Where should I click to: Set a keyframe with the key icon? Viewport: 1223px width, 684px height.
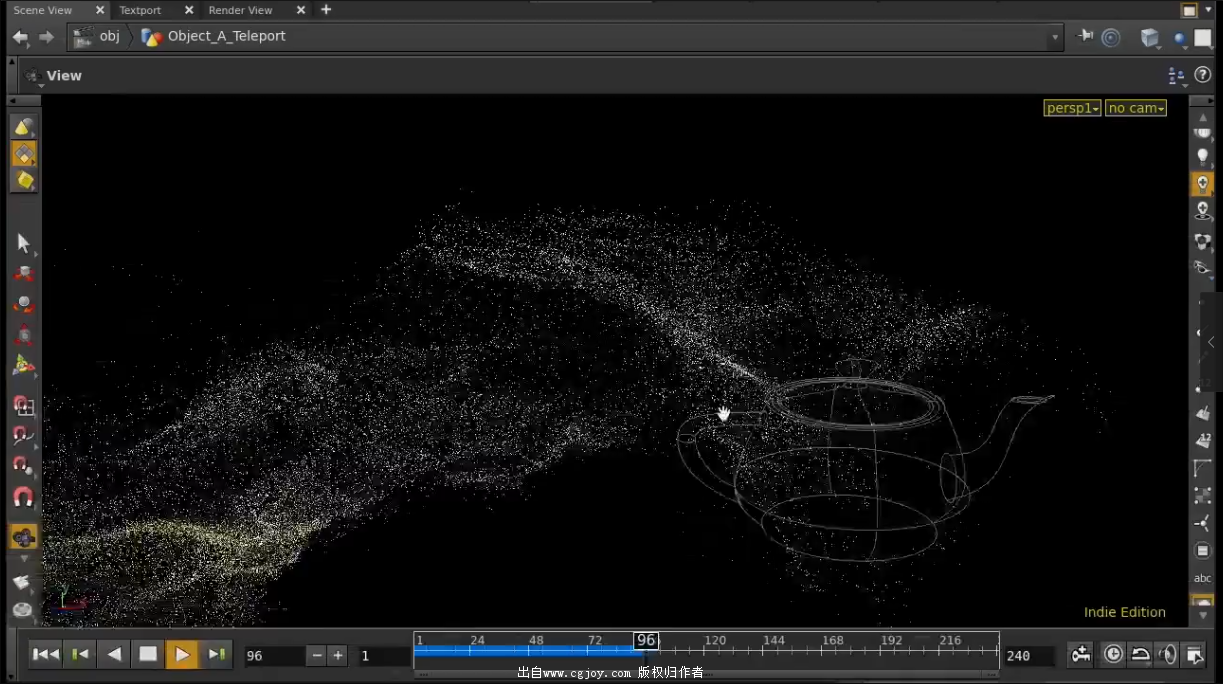1081,655
